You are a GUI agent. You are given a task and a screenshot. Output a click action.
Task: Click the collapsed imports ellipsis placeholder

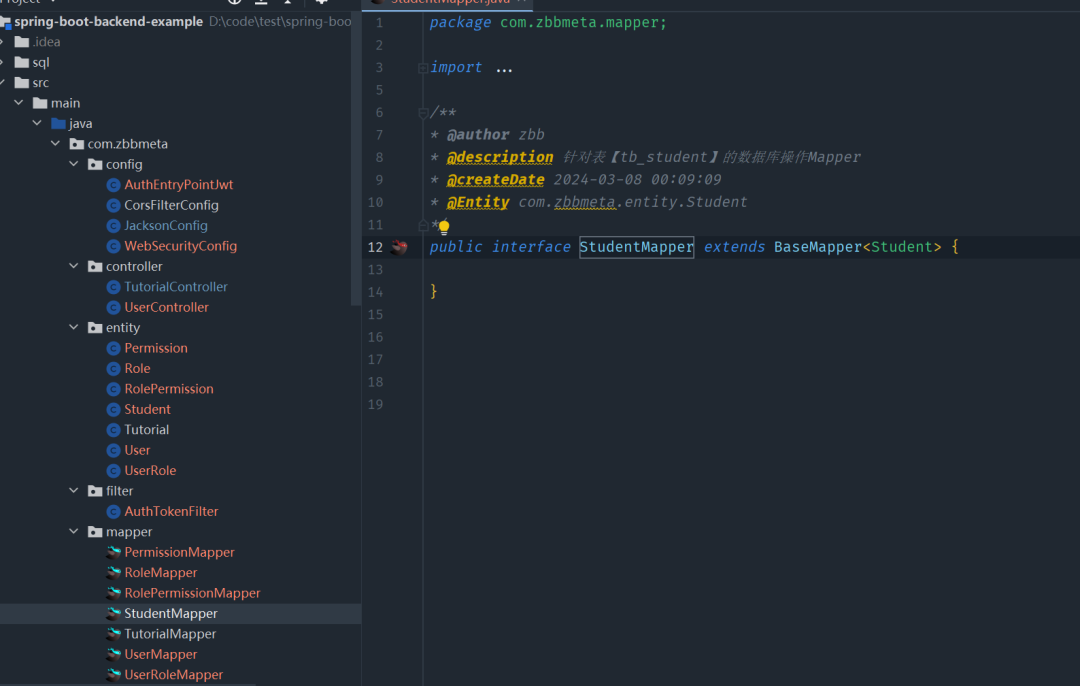click(x=504, y=68)
